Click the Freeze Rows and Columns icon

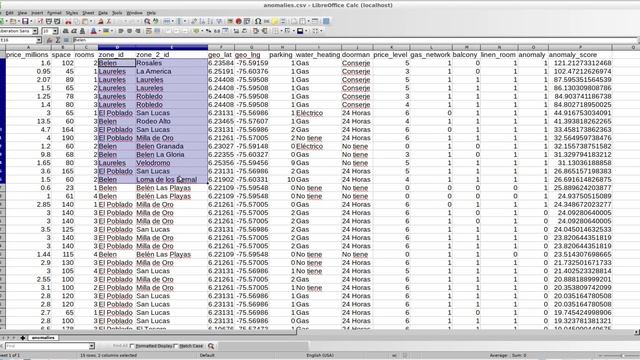(x=302, y=21)
